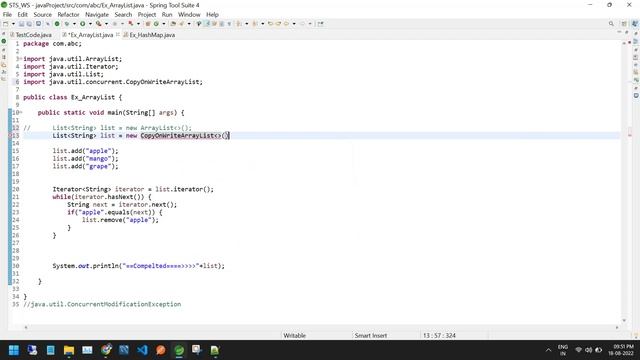Click the Save All toolbar icon
640x360 pixels.
pos(29,24)
